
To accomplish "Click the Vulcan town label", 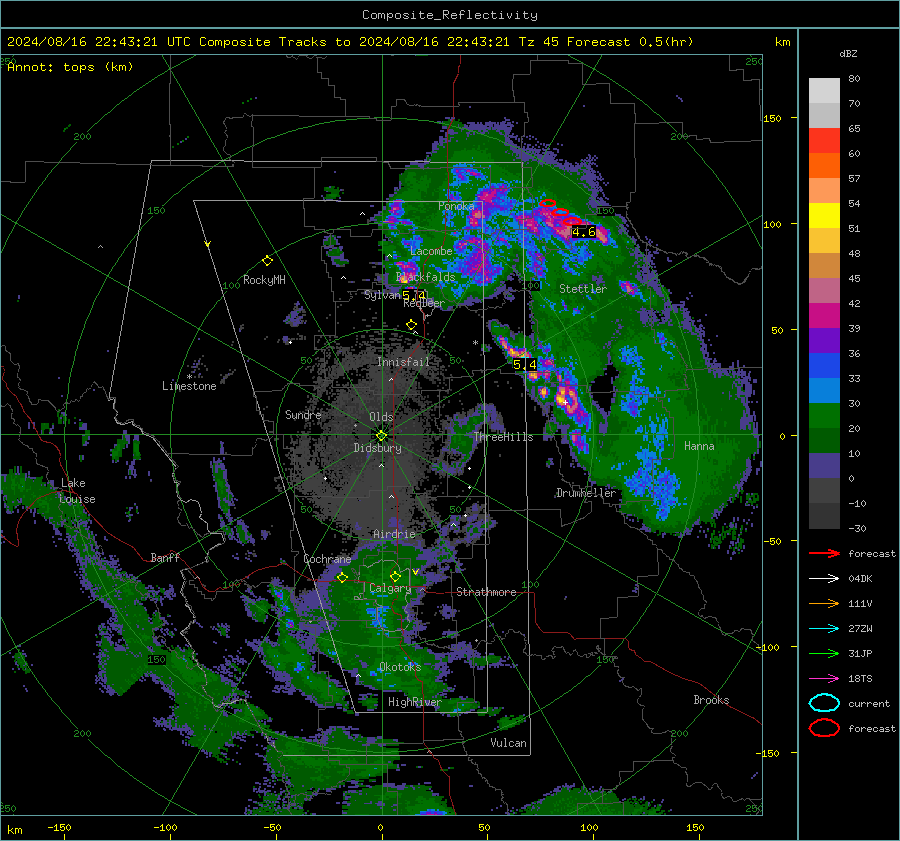I will (x=508, y=743).
